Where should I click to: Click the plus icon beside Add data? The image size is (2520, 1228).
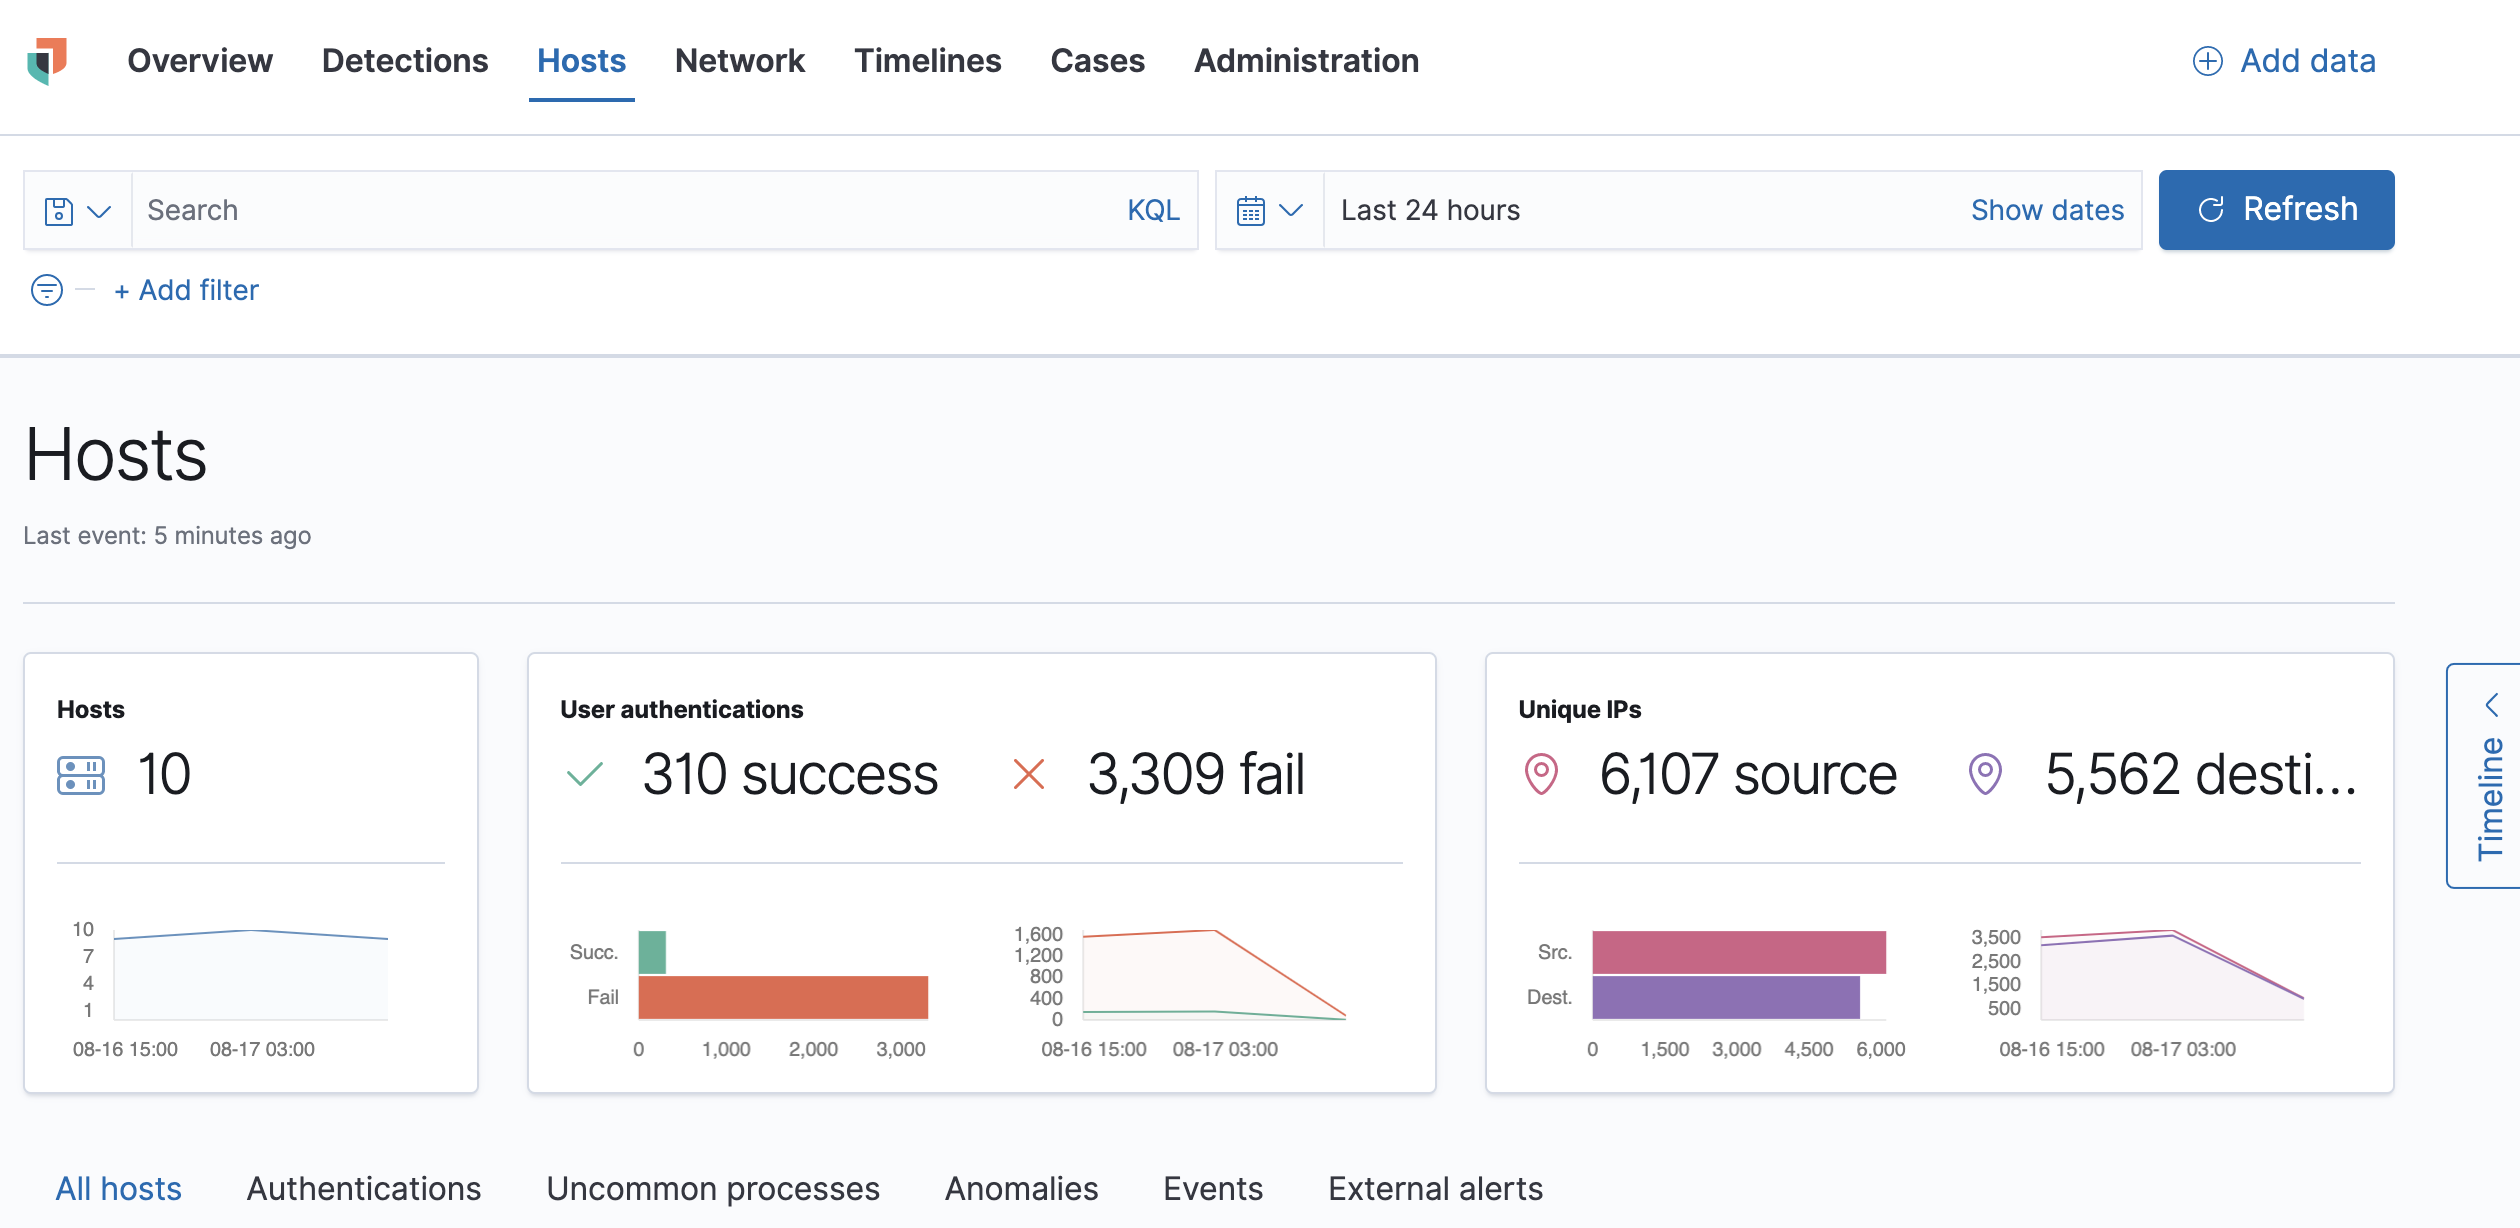[2207, 61]
